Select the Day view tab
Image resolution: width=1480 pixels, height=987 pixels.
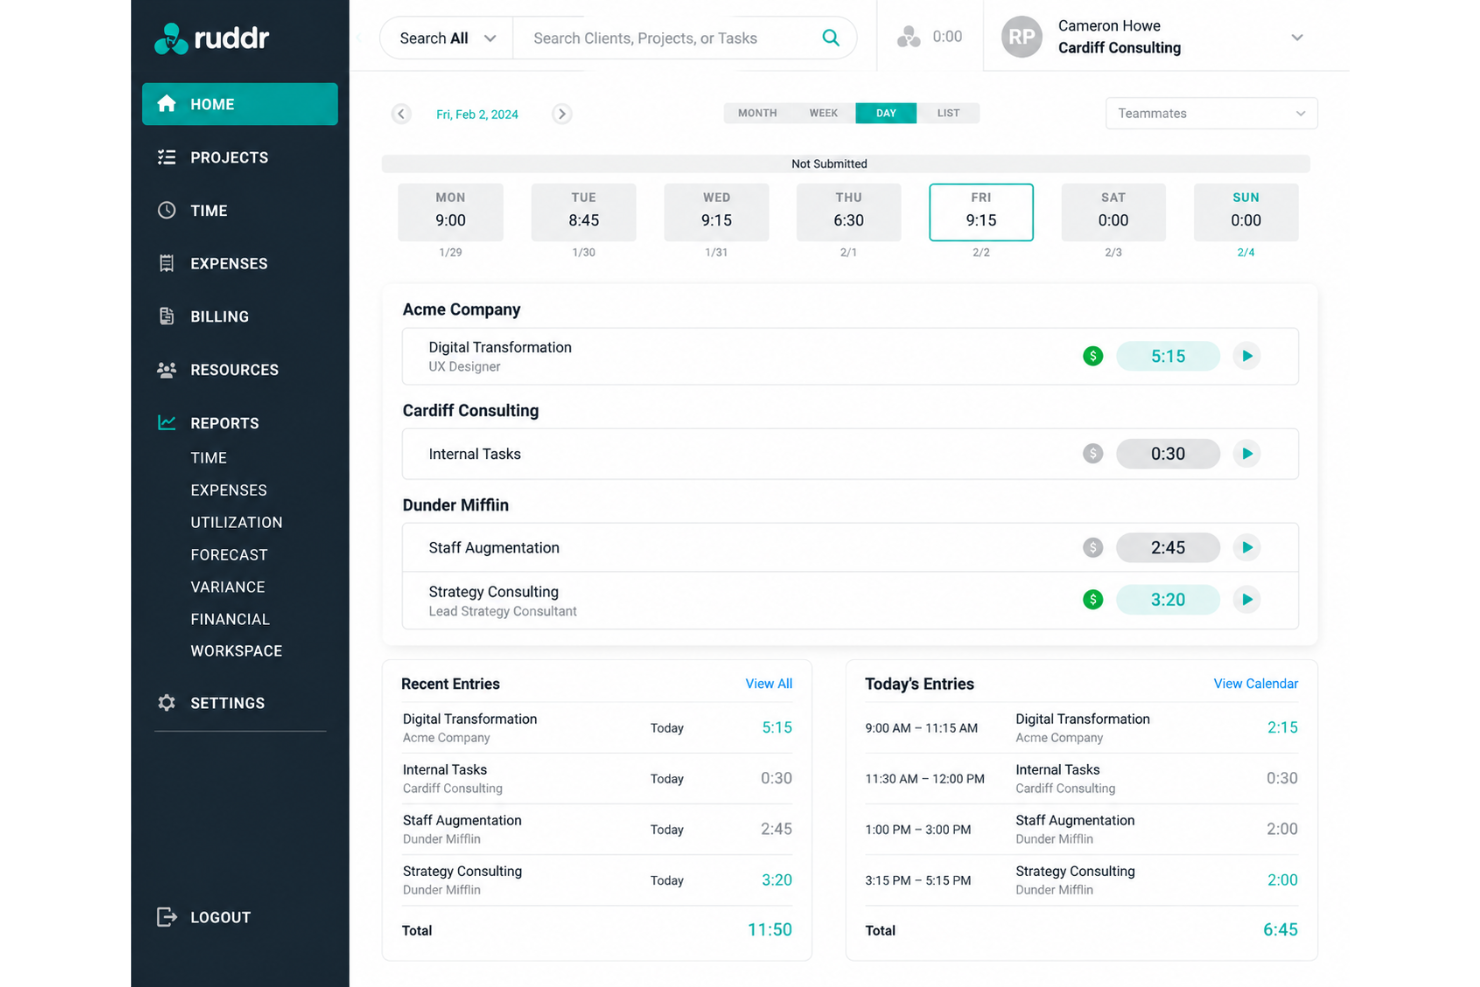886,113
